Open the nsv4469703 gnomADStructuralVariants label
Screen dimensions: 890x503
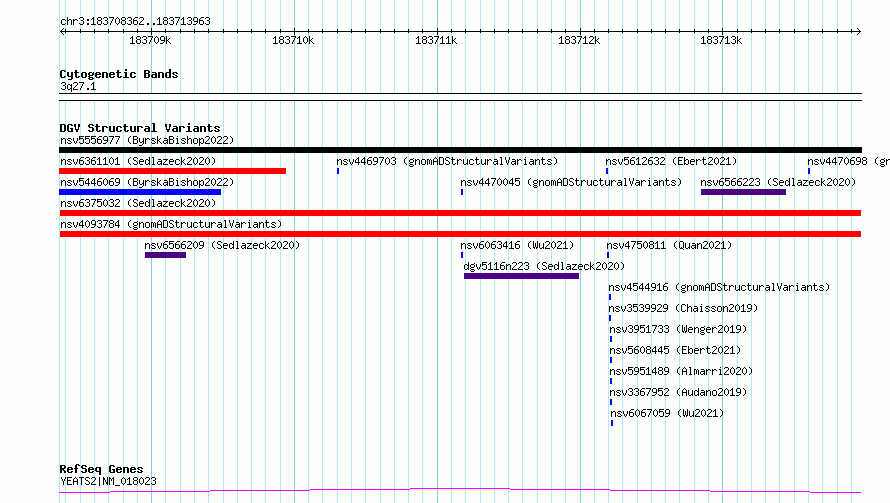pos(447,161)
